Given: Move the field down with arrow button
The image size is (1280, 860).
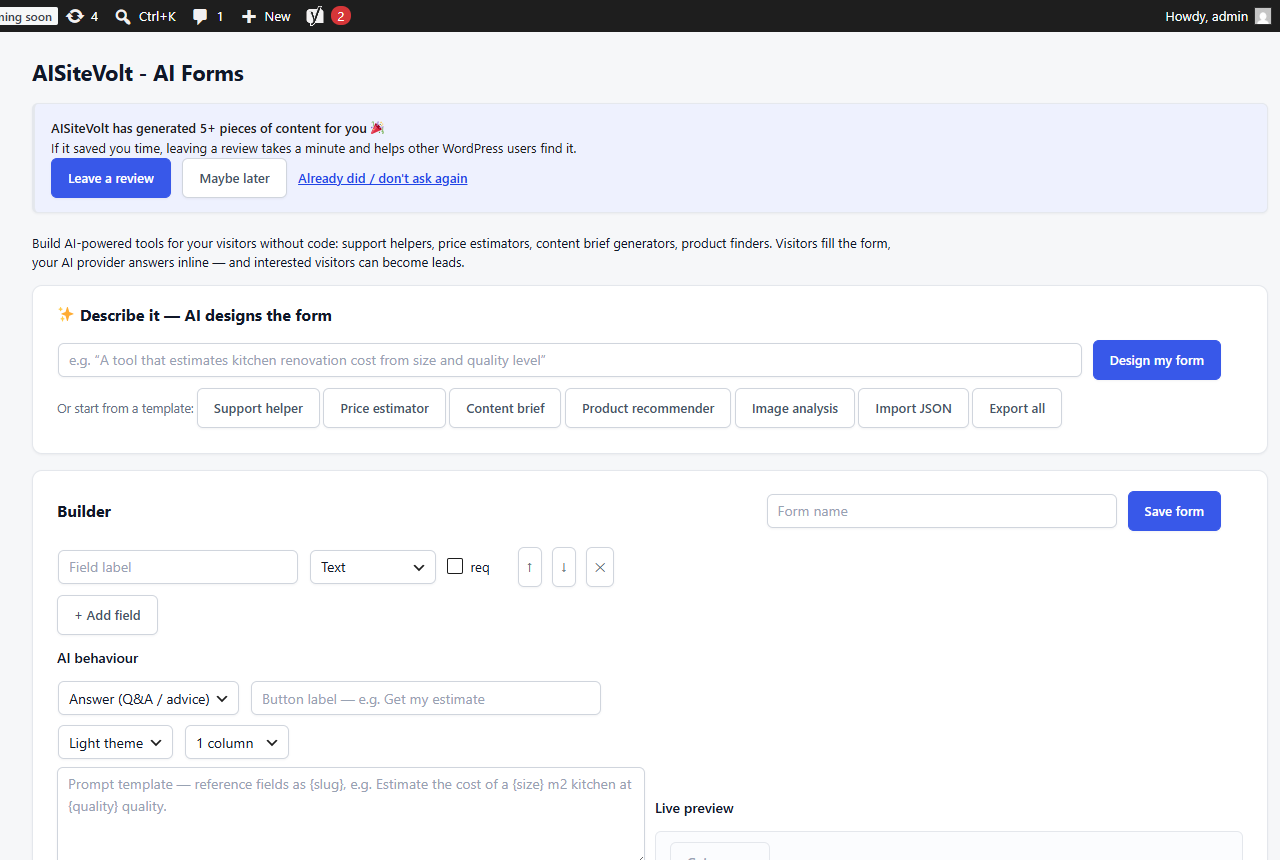Looking at the screenshot, I should tap(564, 567).
